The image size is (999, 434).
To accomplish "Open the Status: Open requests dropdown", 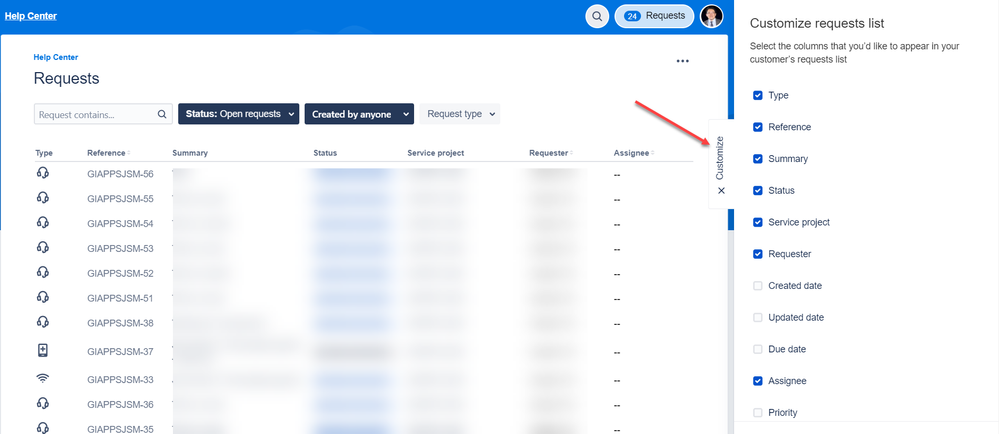I will (x=238, y=114).
